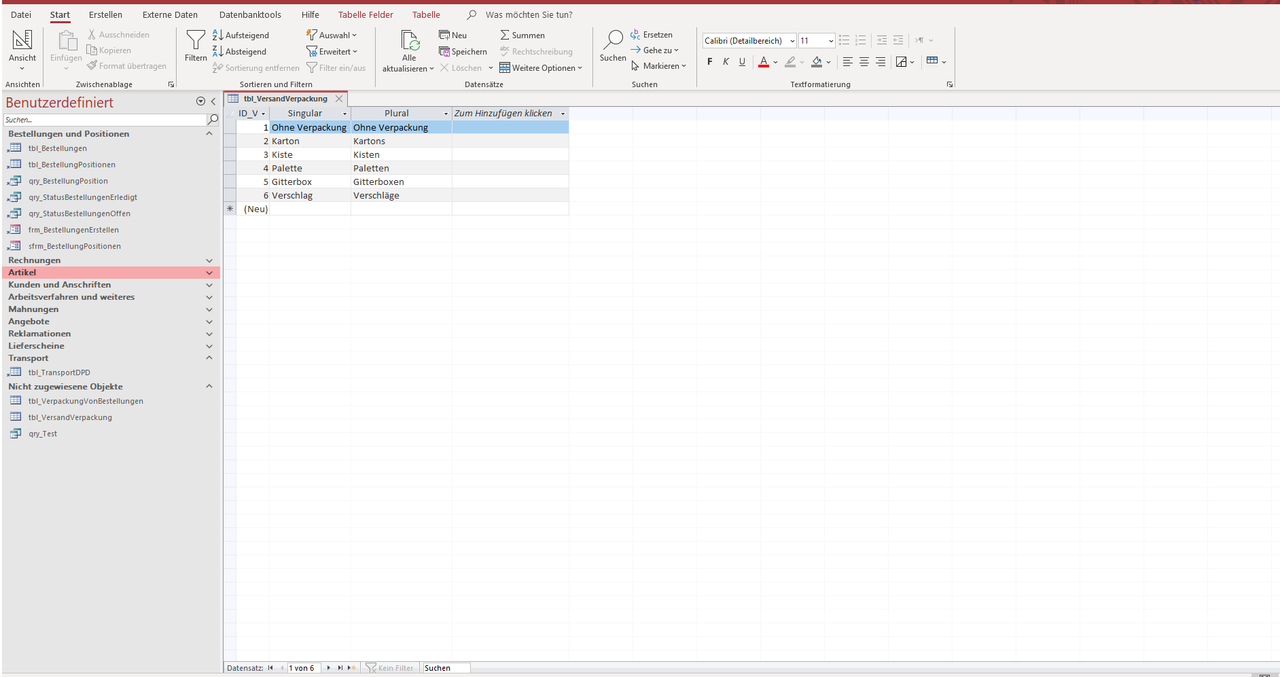Center text using the ribbon alignment icon
This screenshot has height=677, width=1280.
coord(864,61)
